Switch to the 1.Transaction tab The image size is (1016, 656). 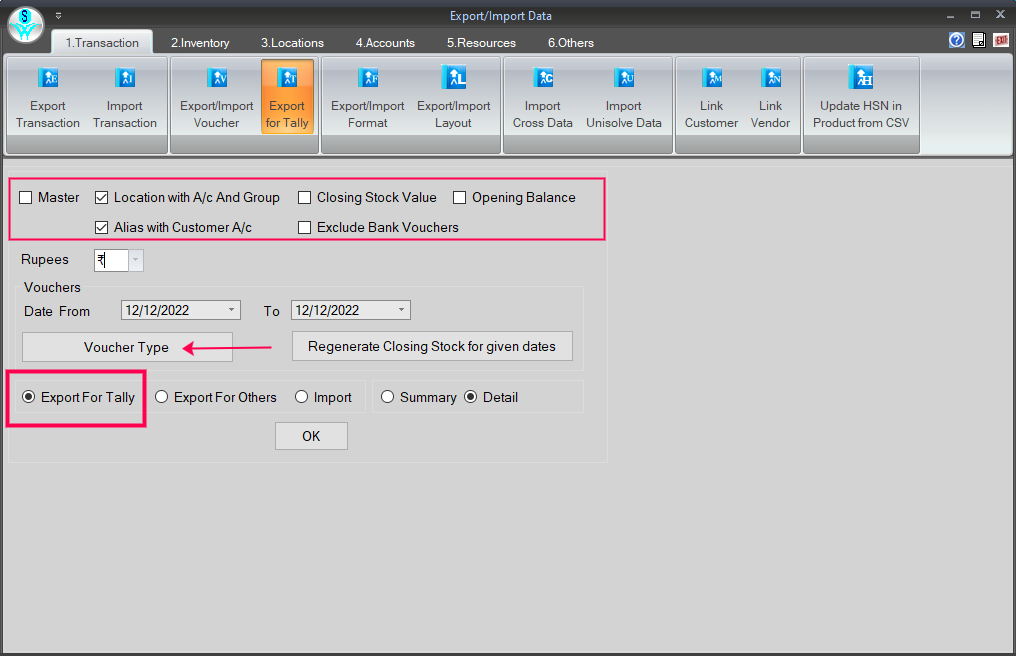click(x=102, y=43)
